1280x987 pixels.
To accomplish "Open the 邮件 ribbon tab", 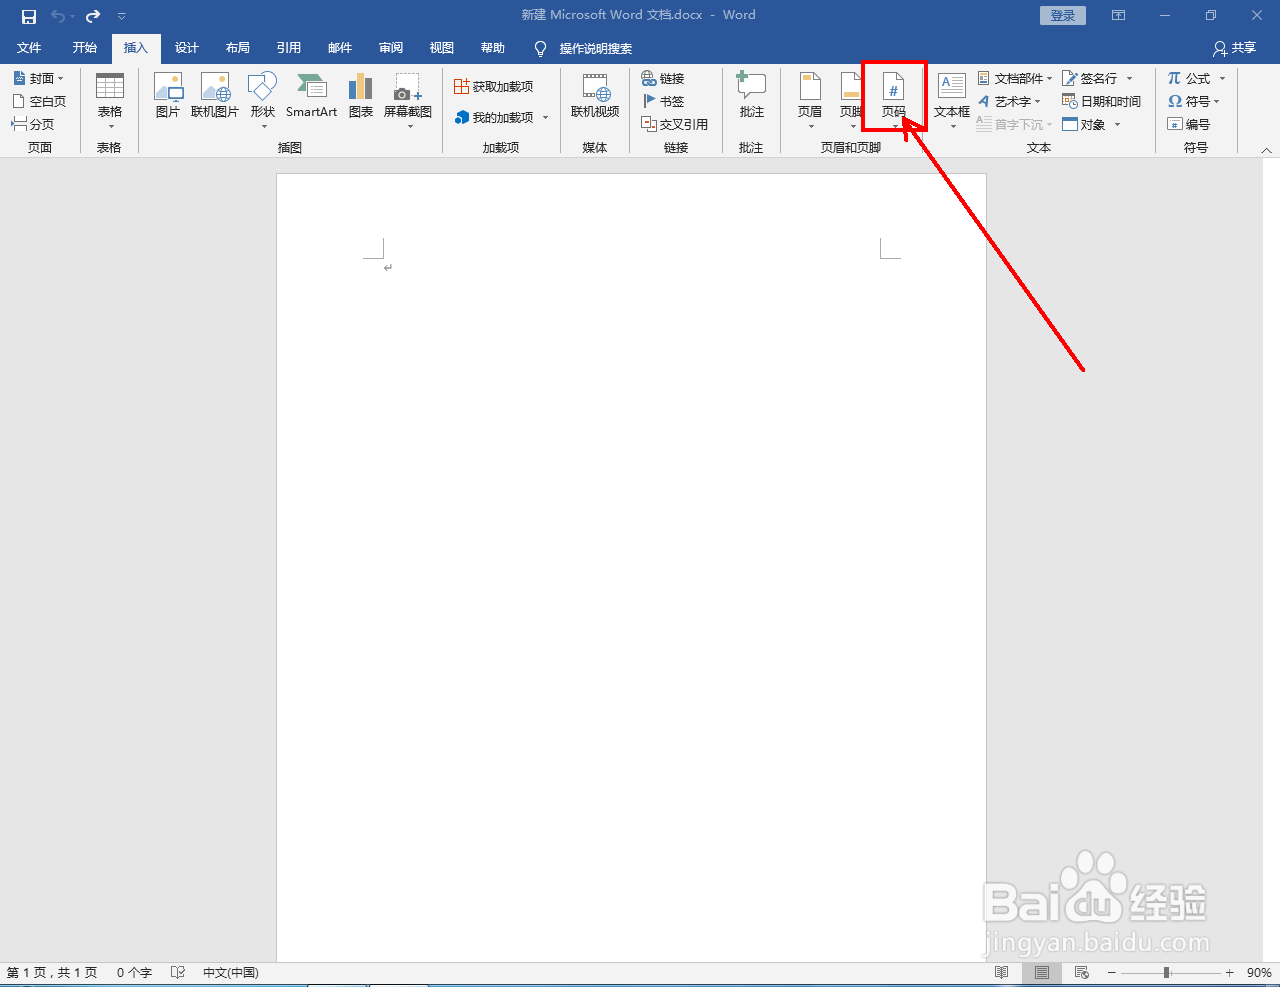I will tap(339, 47).
